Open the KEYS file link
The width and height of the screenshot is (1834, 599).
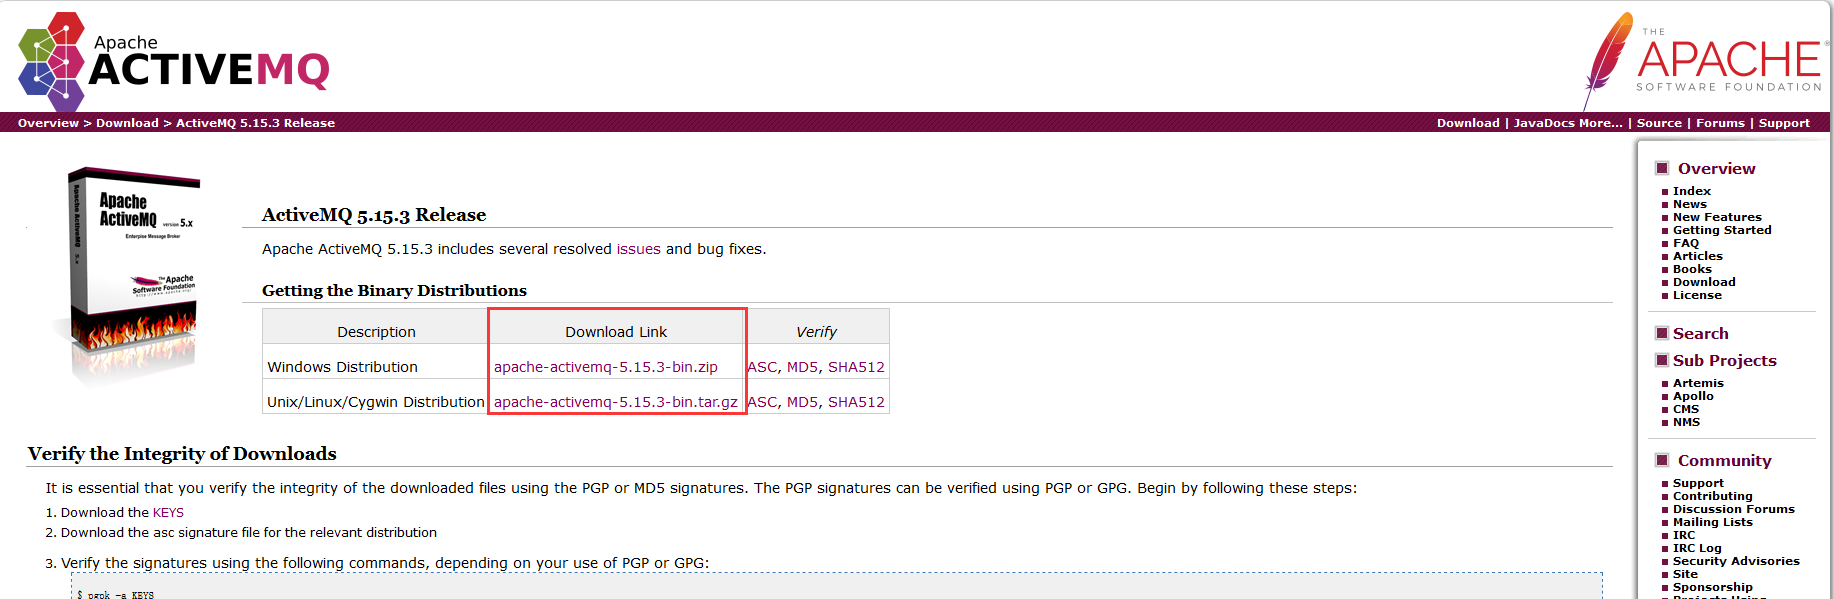click(168, 512)
